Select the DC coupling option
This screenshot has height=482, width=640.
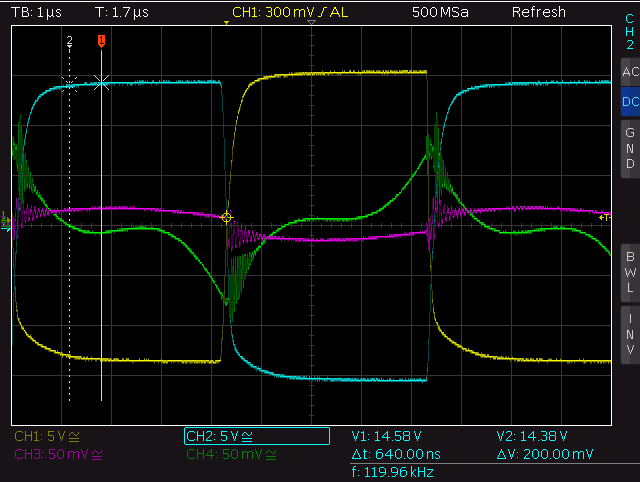pyautogui.click(x=630, y=101)
